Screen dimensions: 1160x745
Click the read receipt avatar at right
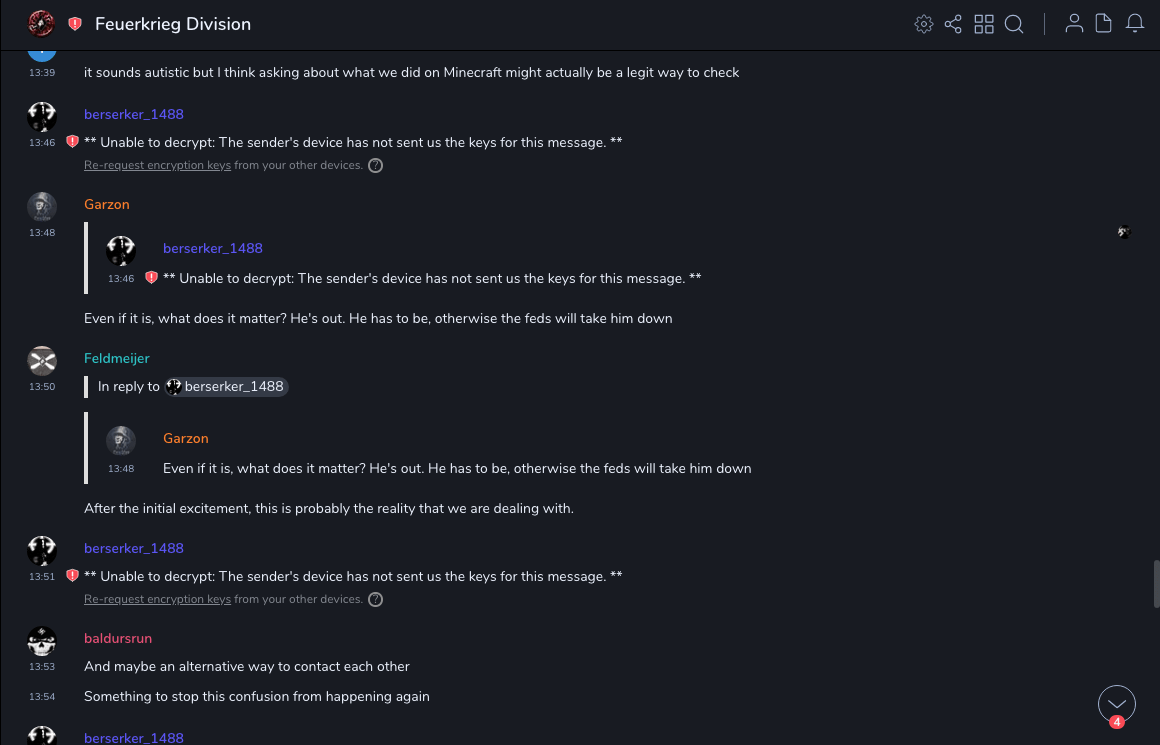(x=1124, y=232)
